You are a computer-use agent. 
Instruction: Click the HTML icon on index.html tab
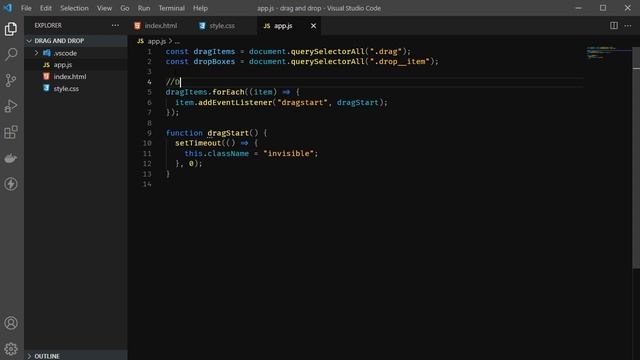(x=137, y=26)
